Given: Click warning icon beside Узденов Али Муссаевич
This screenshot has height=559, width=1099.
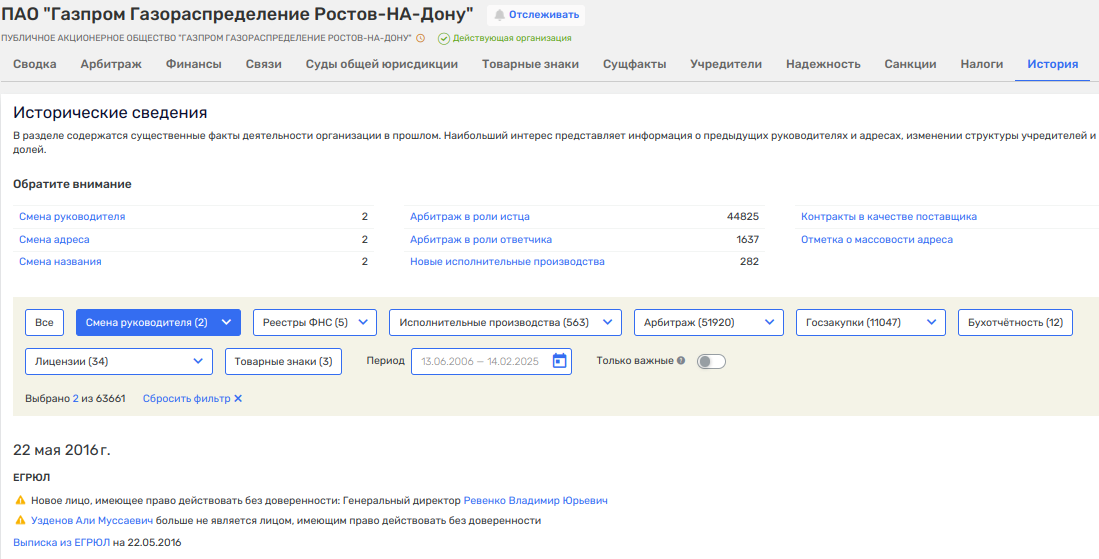Looking at the screenshot, I should [20, 521].
